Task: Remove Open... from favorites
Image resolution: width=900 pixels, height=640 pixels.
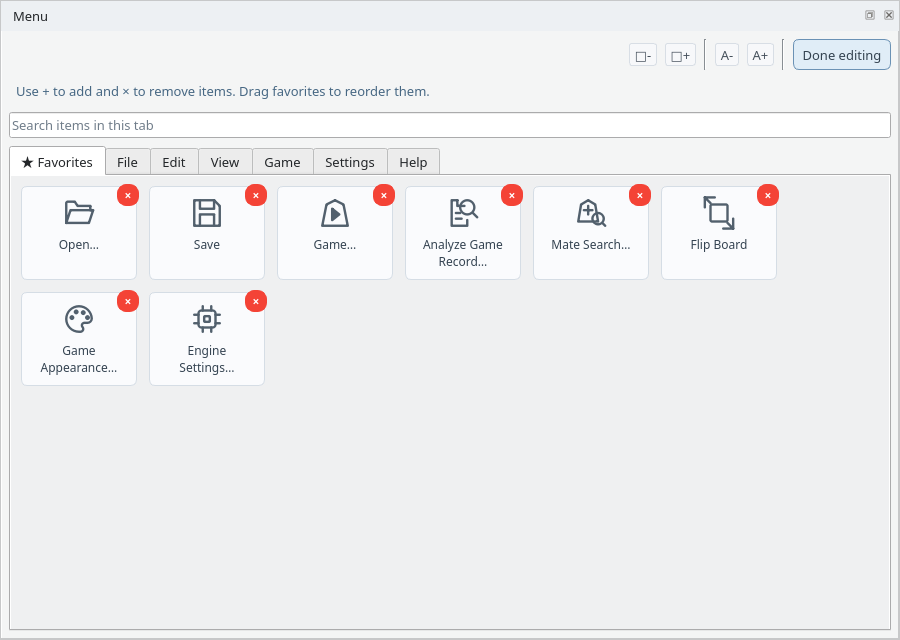Action: click(x=128, y=195)
